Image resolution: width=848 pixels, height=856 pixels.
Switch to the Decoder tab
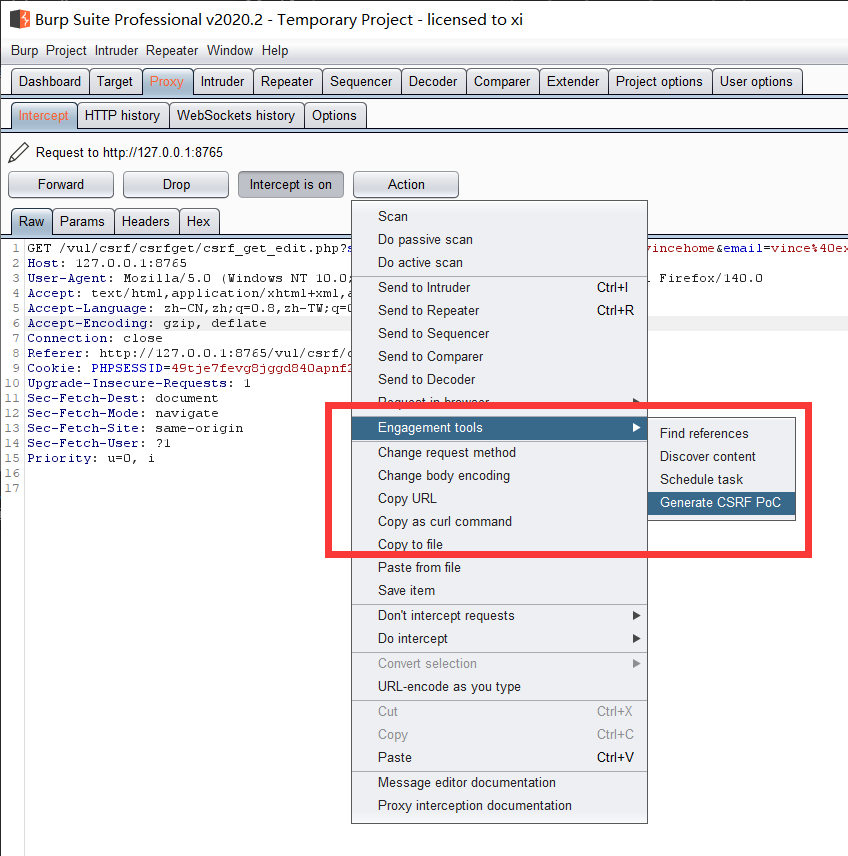click(x=433, y=81)
